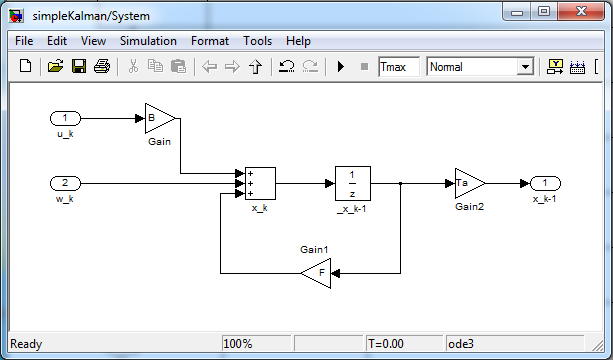Select the B Gain block
This screenshot has height=360, width=613.
click(x=160, y=118)
